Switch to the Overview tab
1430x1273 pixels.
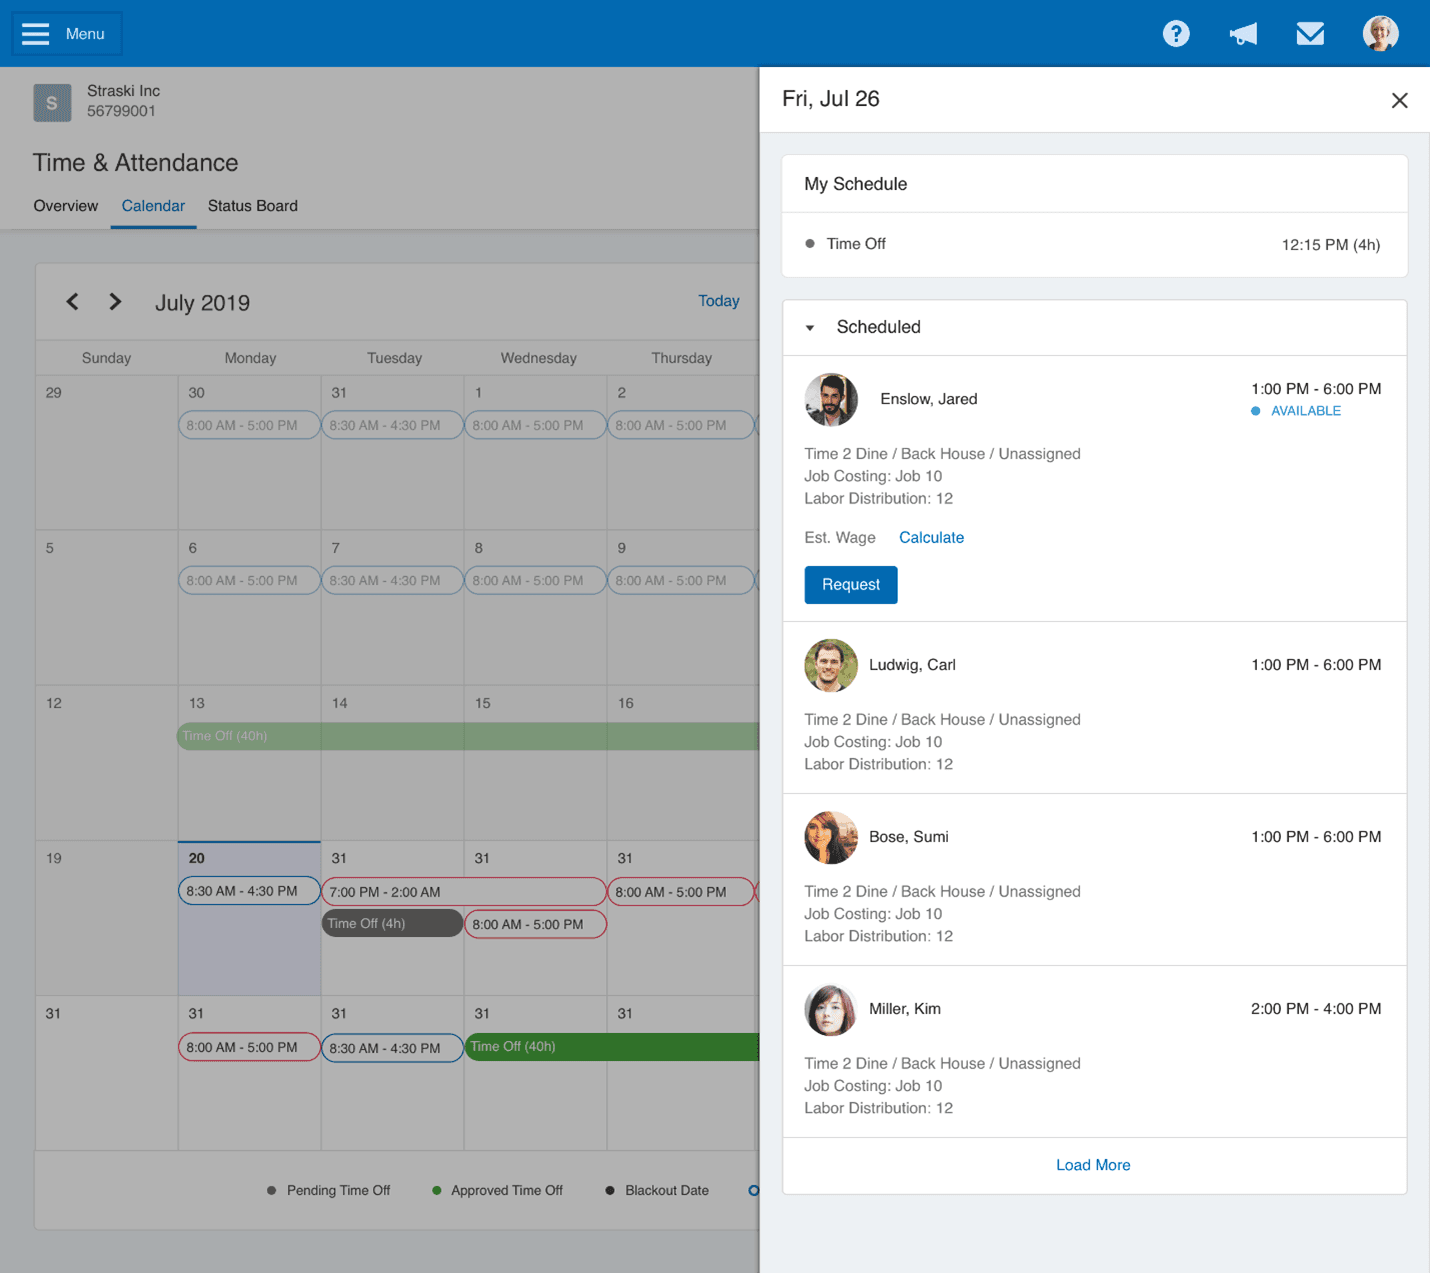66,206
